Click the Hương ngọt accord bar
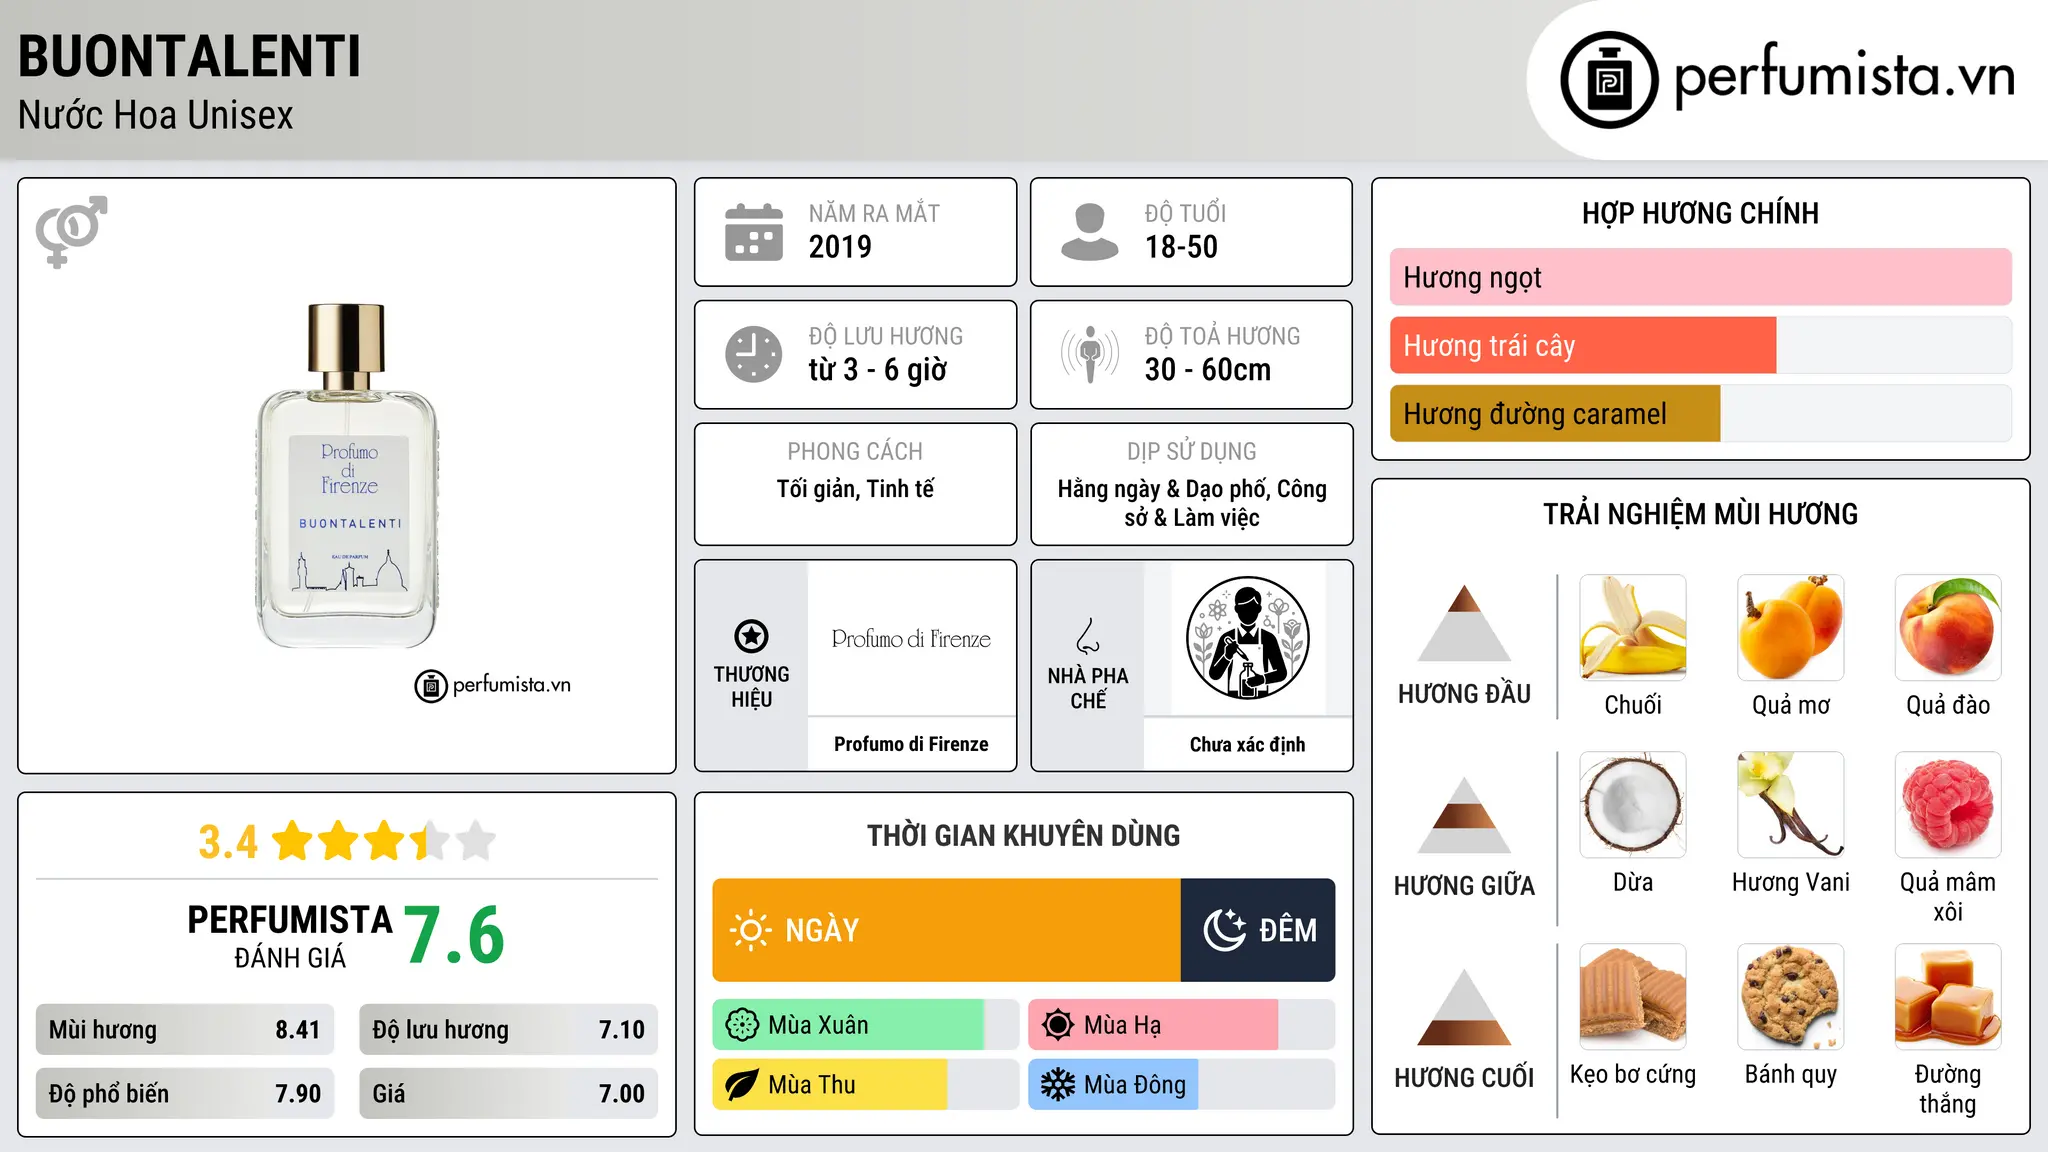The width and height of the screenshot is (2048, 1152). (x=1701, y=277)
